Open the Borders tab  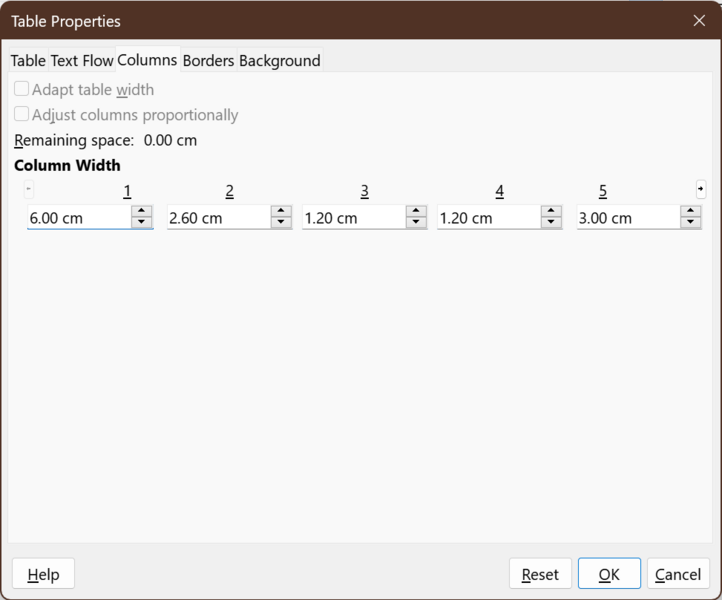point(208,61)
